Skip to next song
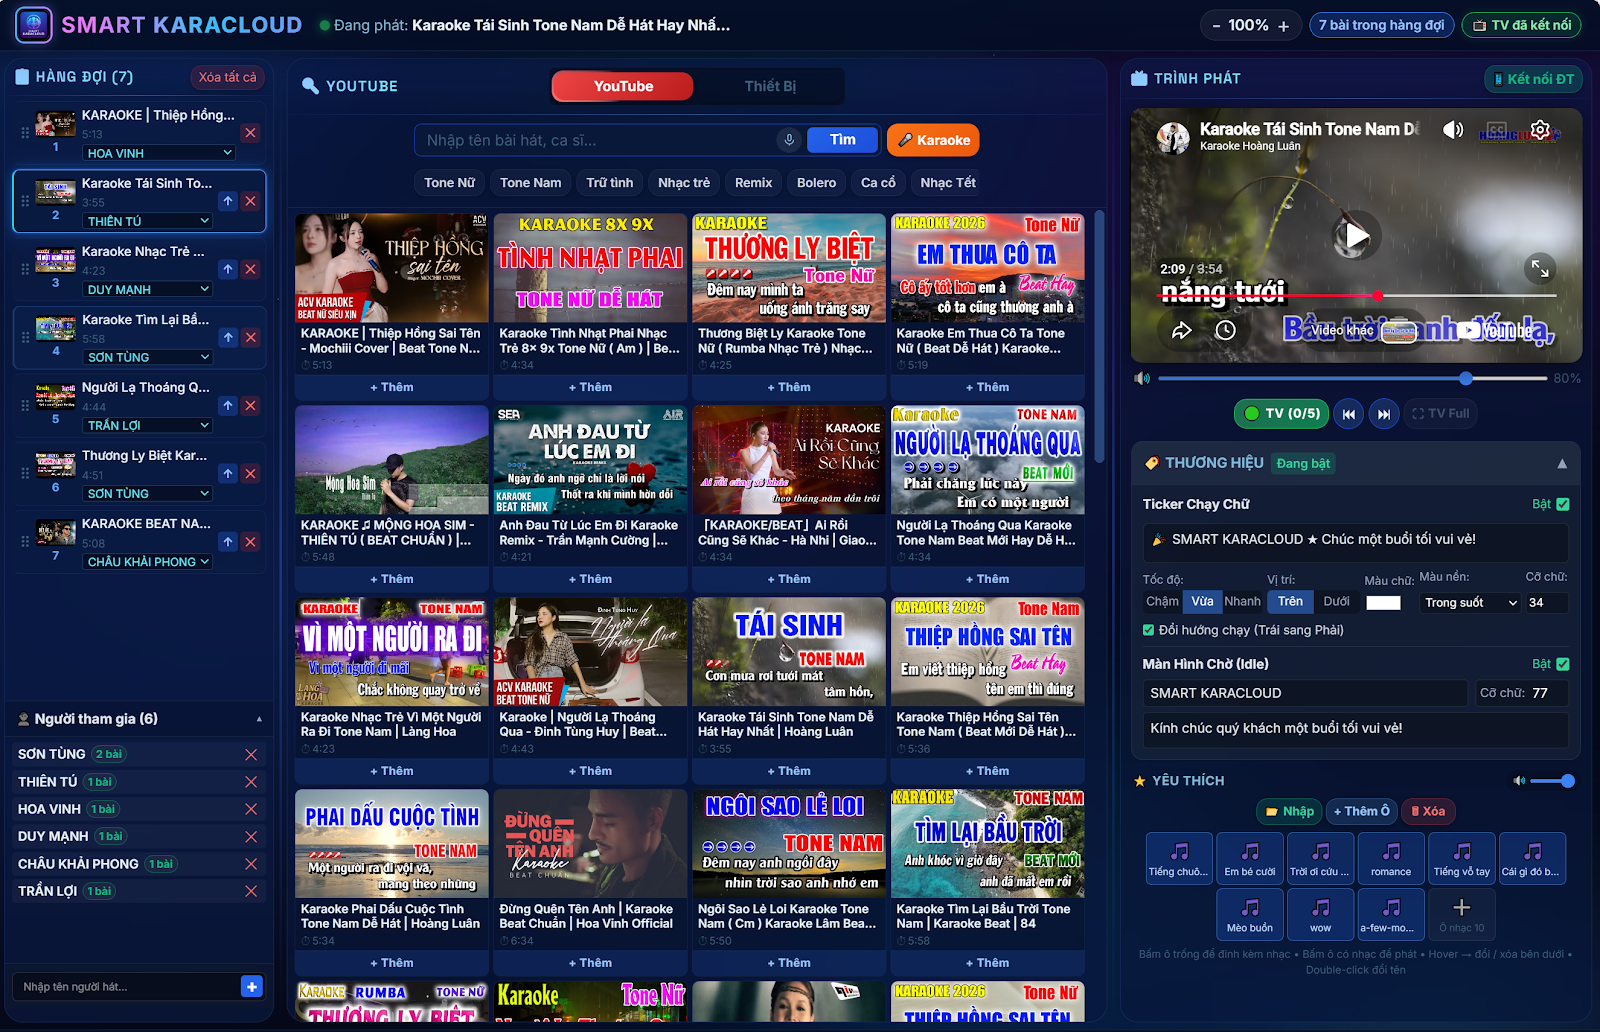The height and width of the screenshot is (1032, 1600). tap(1384, 414)
